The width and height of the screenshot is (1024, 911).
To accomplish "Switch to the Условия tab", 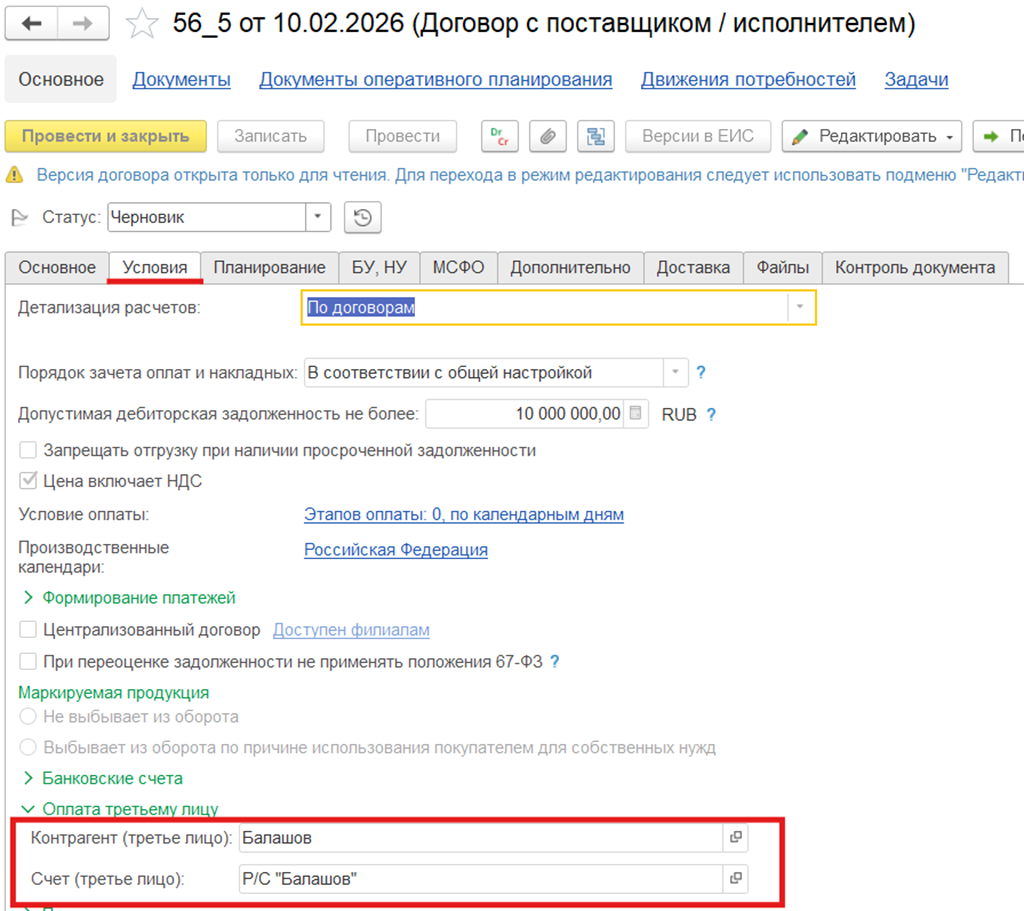I will (x=155, y=267).
